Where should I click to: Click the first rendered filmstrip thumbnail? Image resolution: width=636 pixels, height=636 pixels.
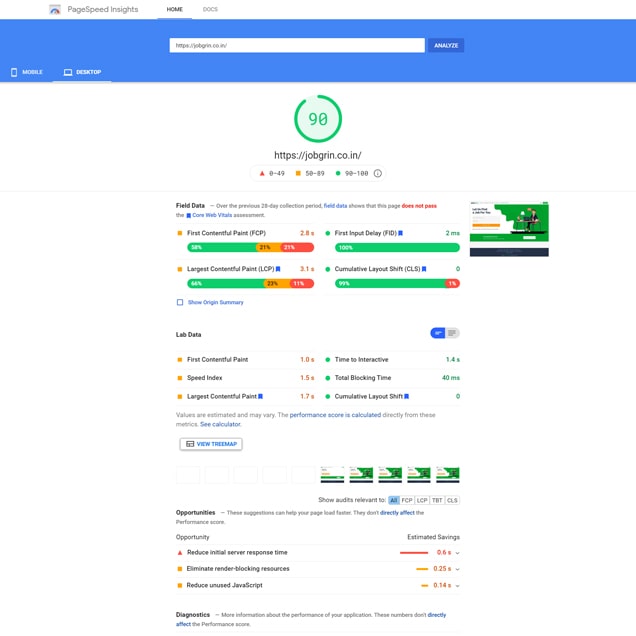click(x=332, y=475)
